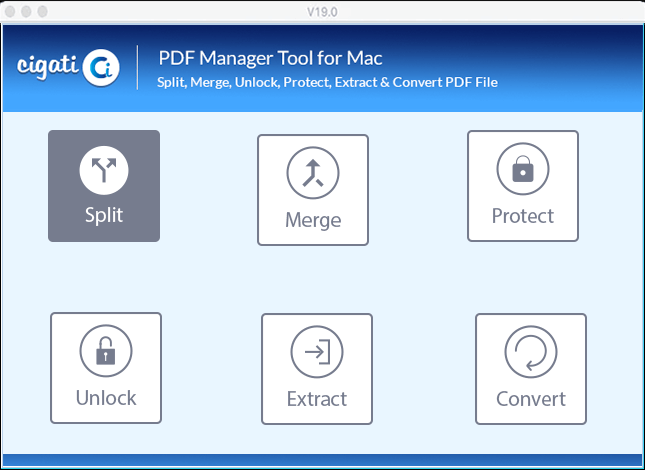Click the cigati script wordmark
This screenshot has height=470, width=645.
[48, 66]
